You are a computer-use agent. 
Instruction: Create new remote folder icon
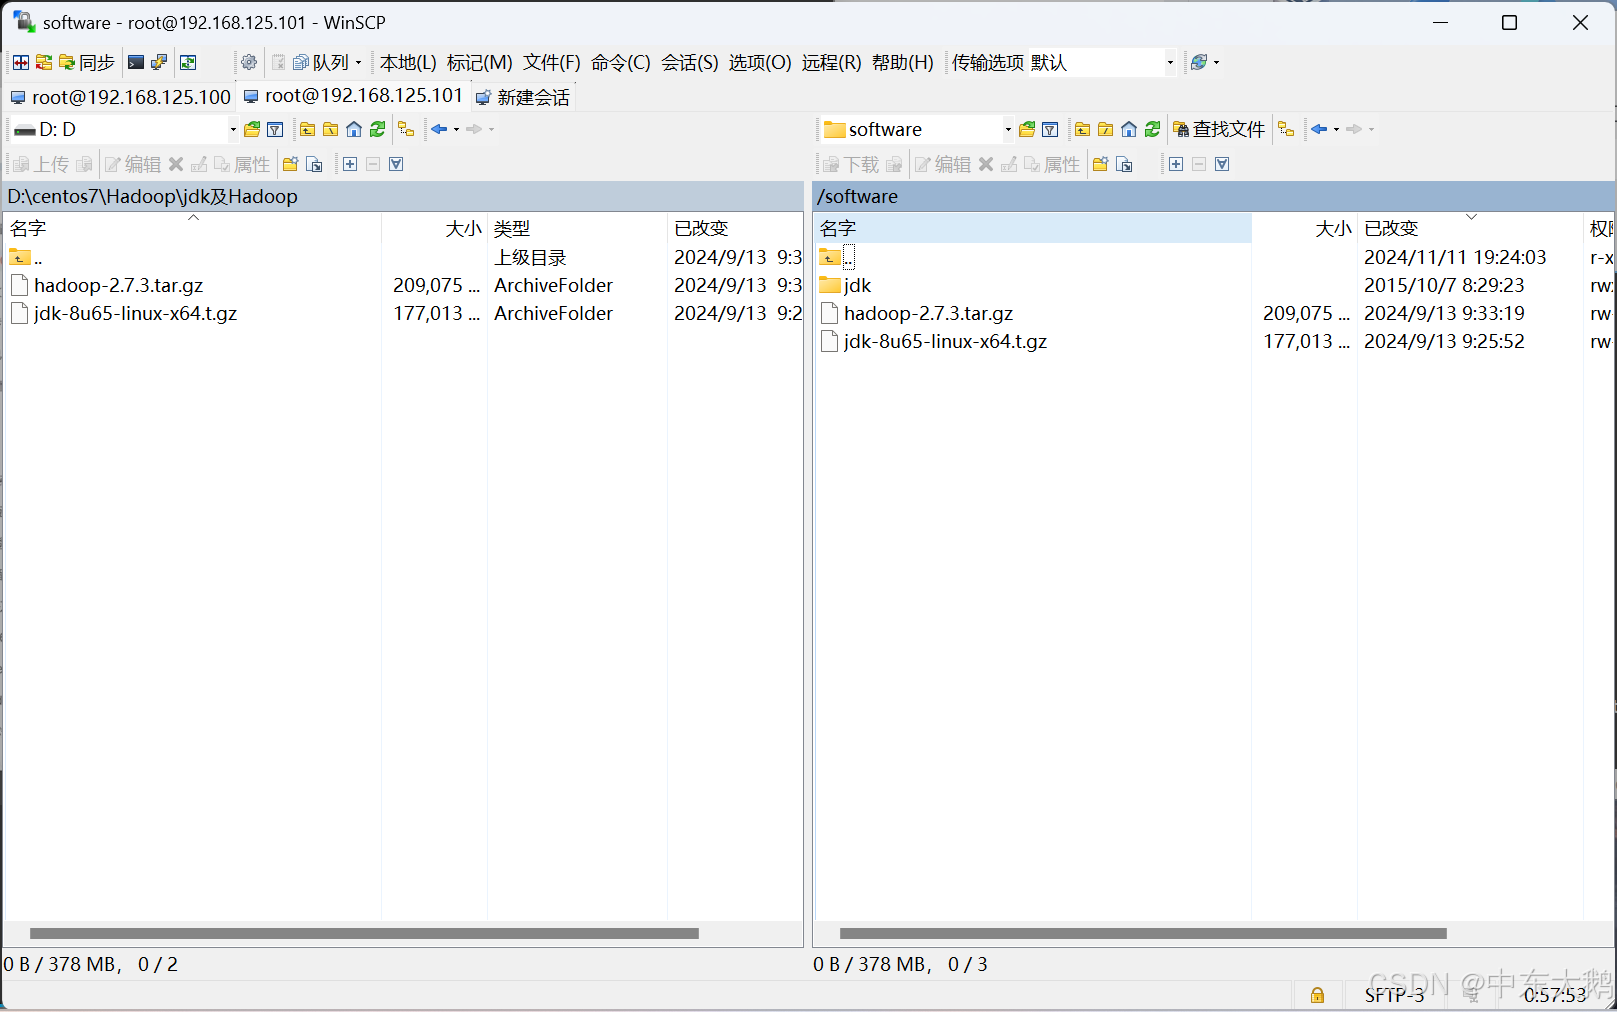(1101, 164)
